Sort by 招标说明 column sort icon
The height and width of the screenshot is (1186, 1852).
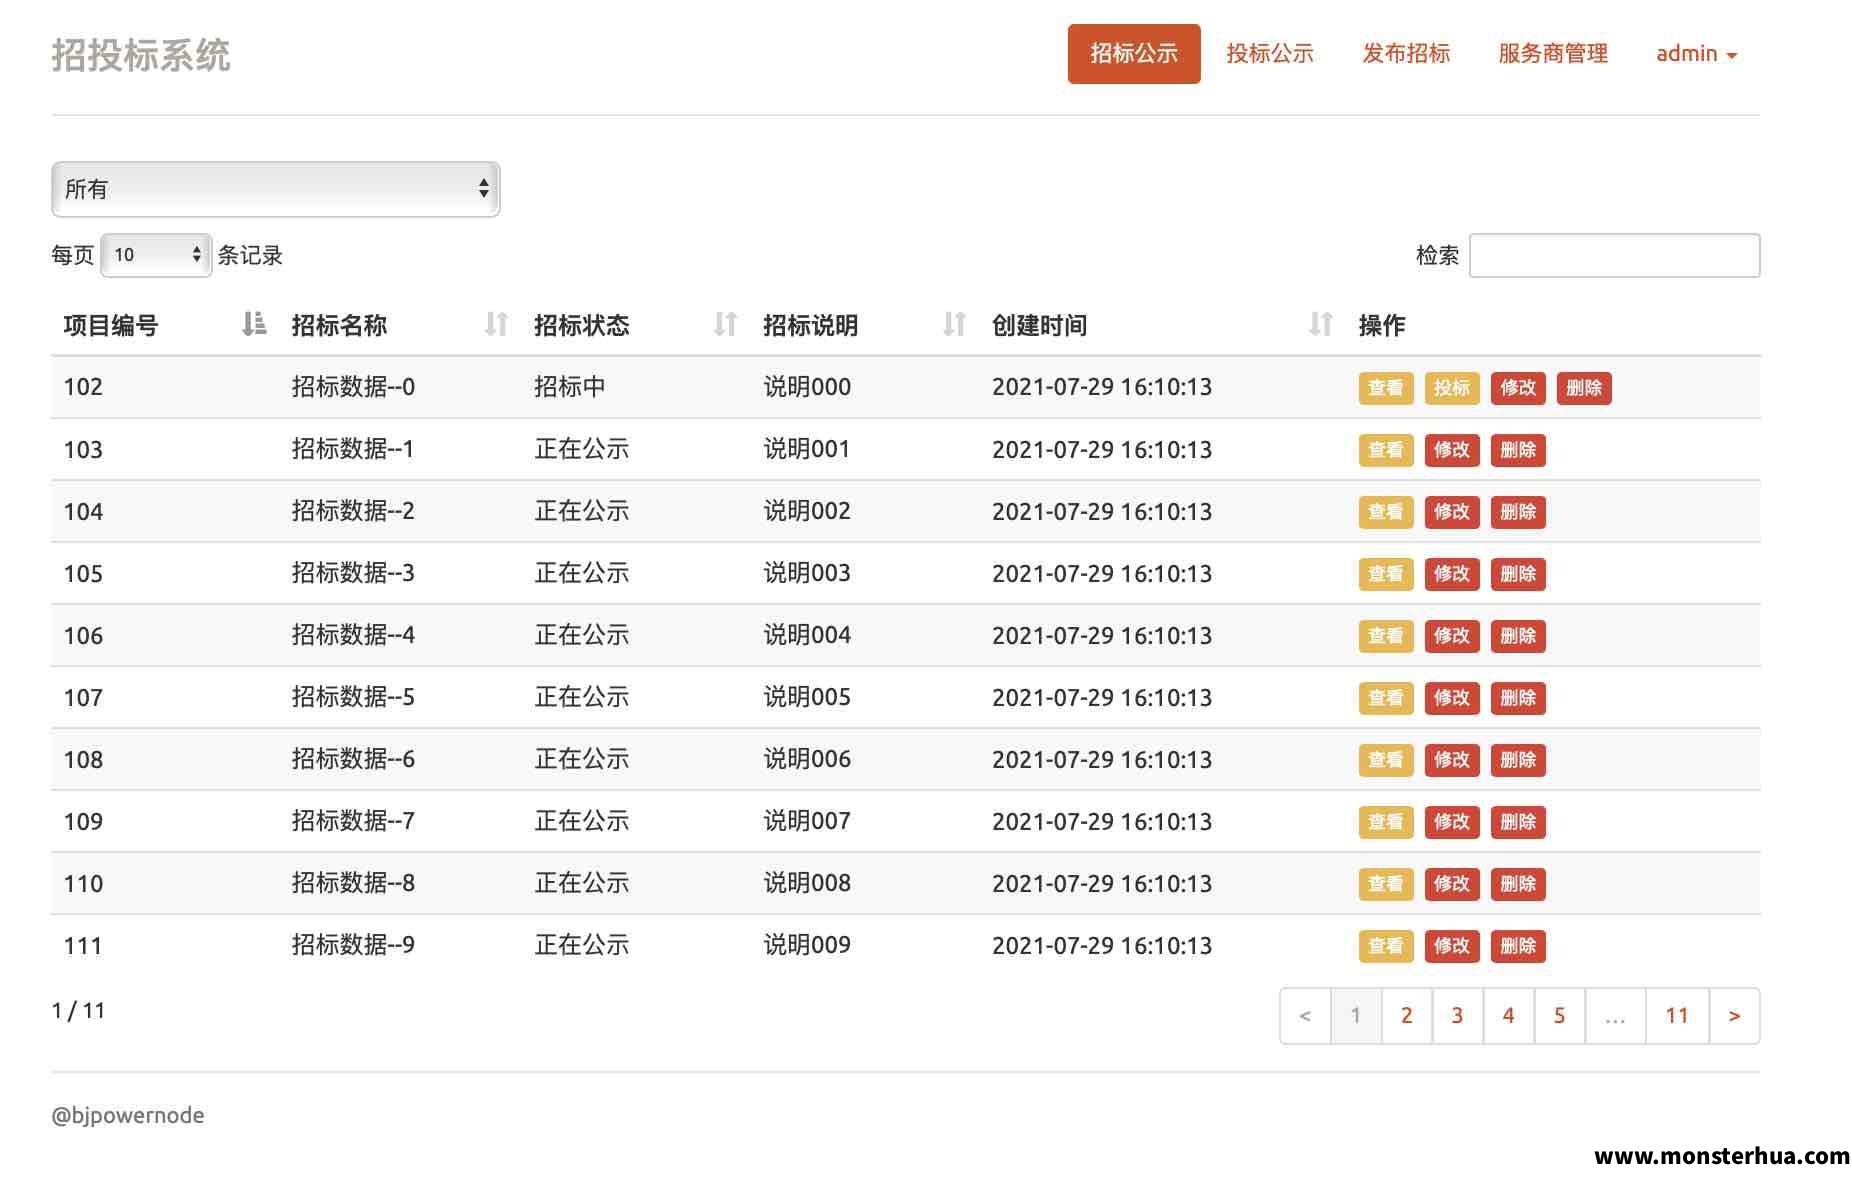pyautogui.click(x=954, y=324)
